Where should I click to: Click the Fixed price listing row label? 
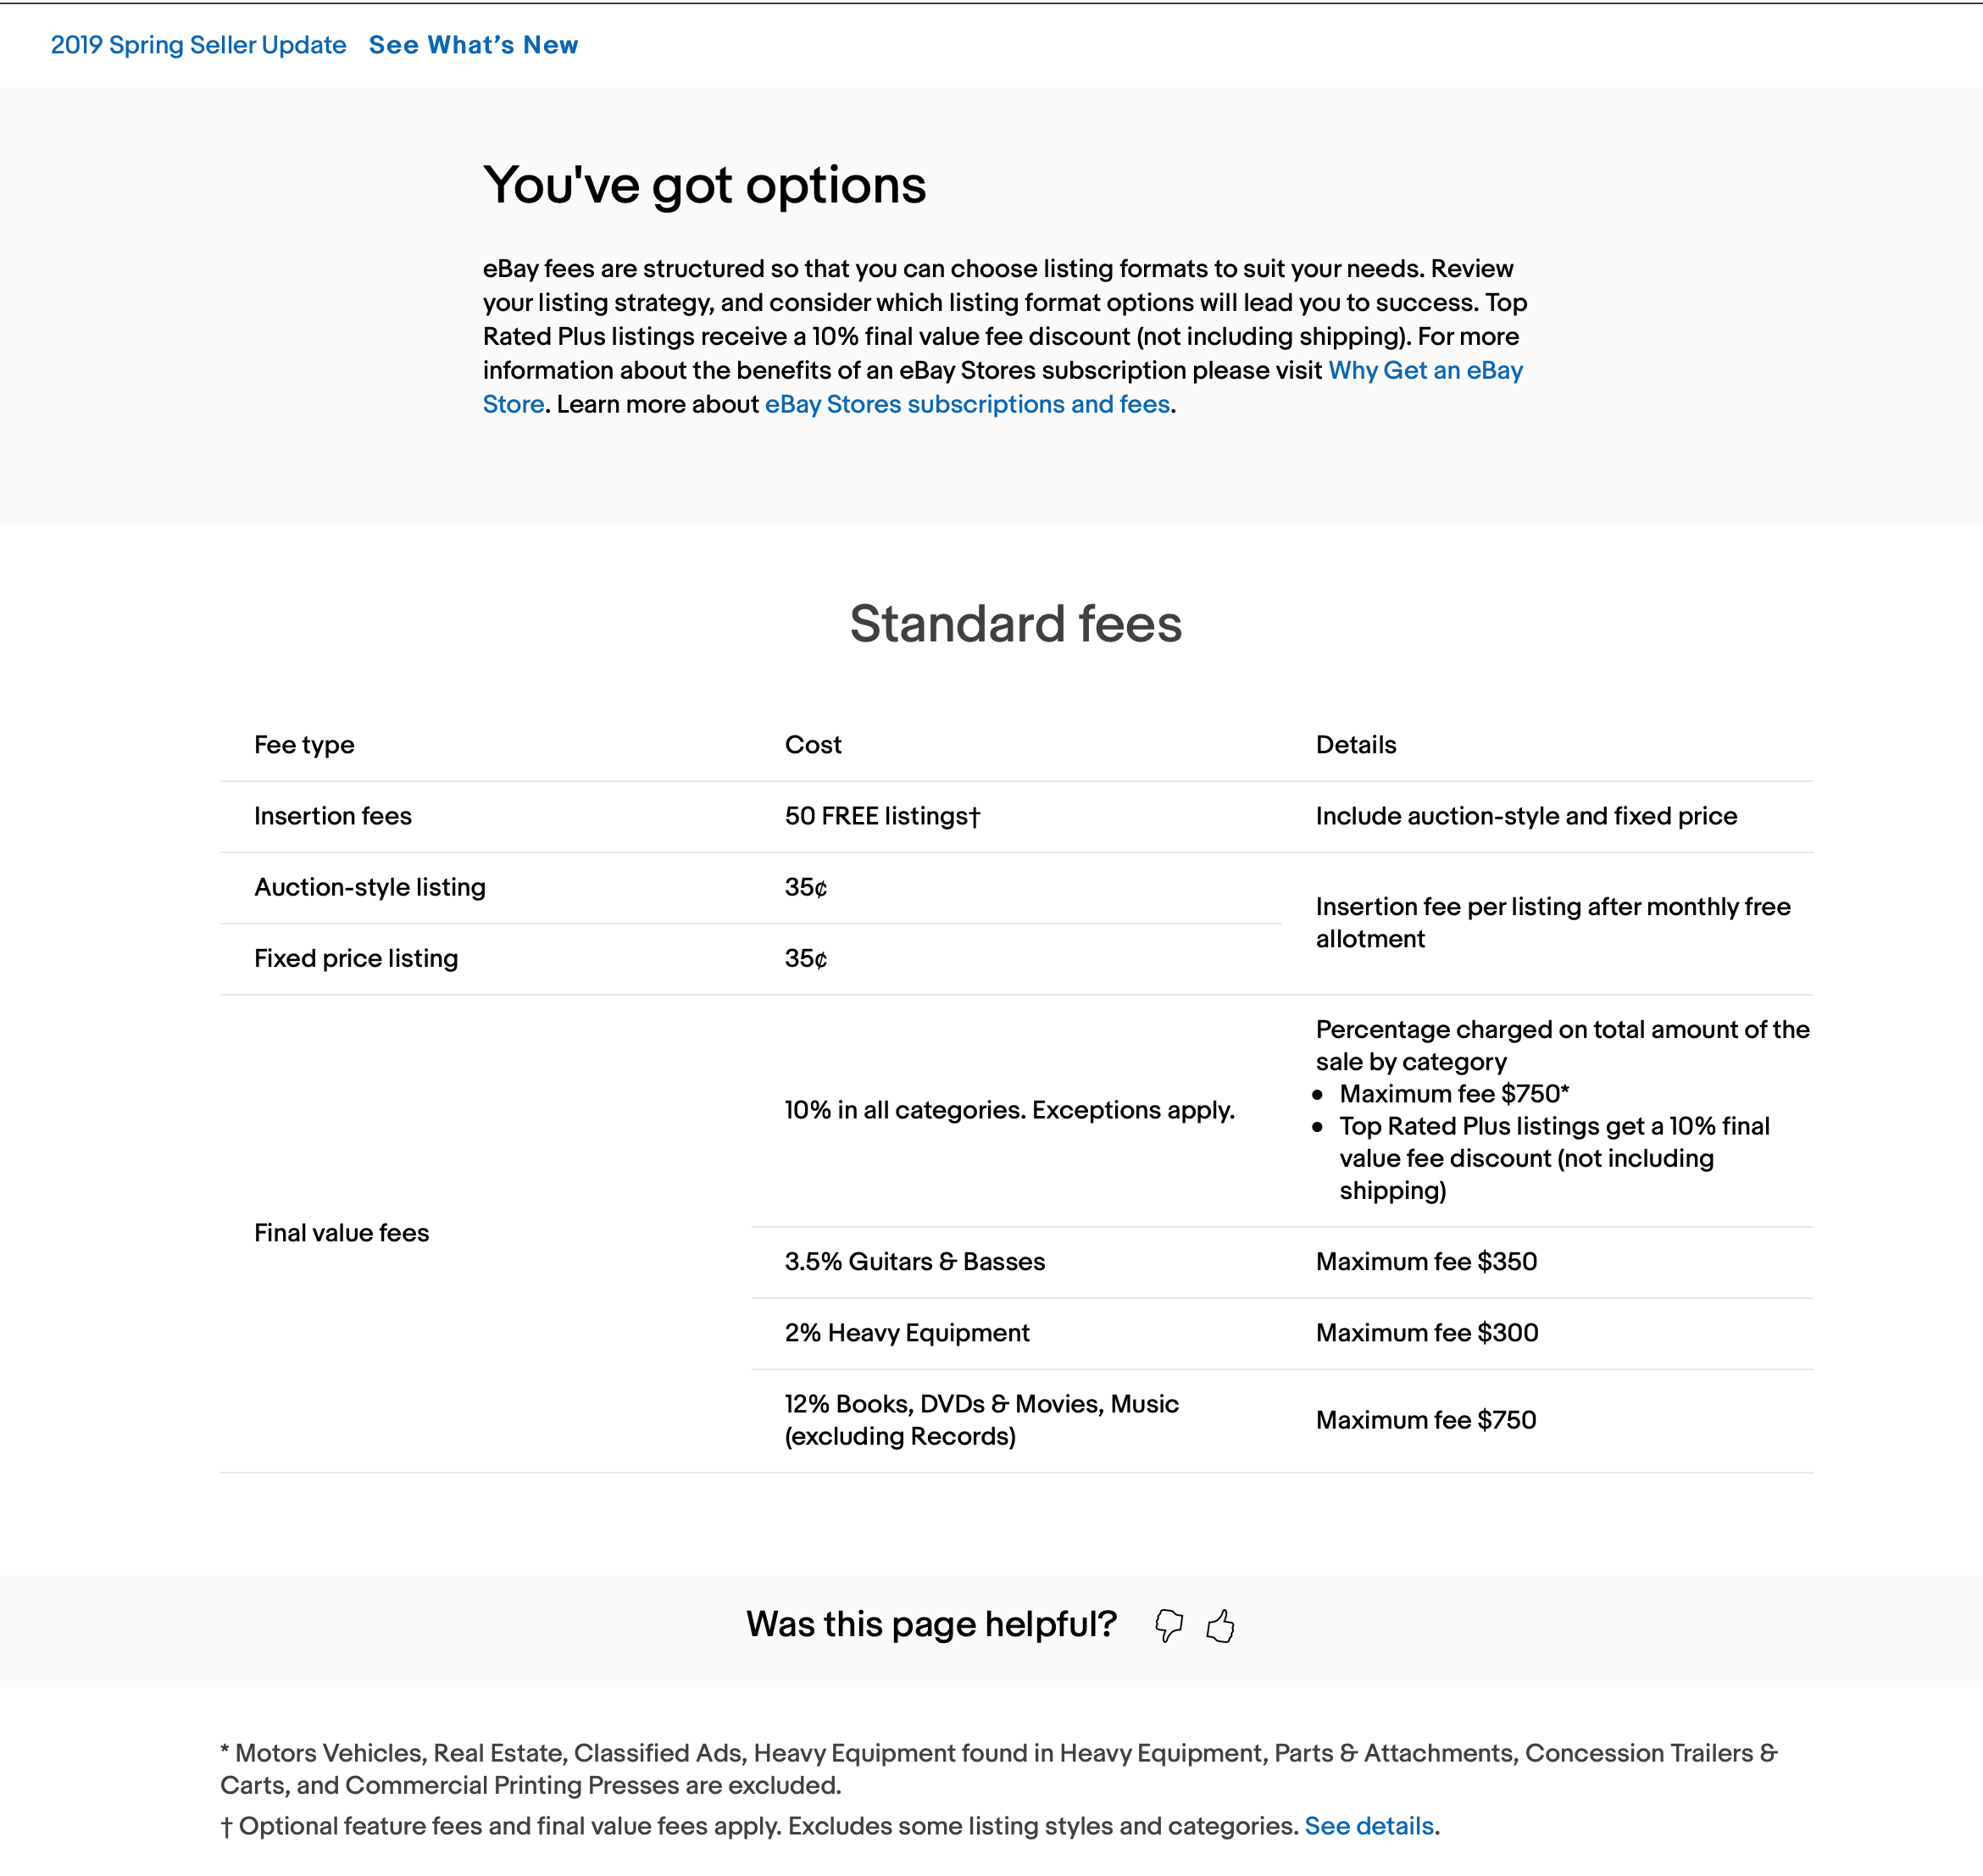click(x=356, y=958)
